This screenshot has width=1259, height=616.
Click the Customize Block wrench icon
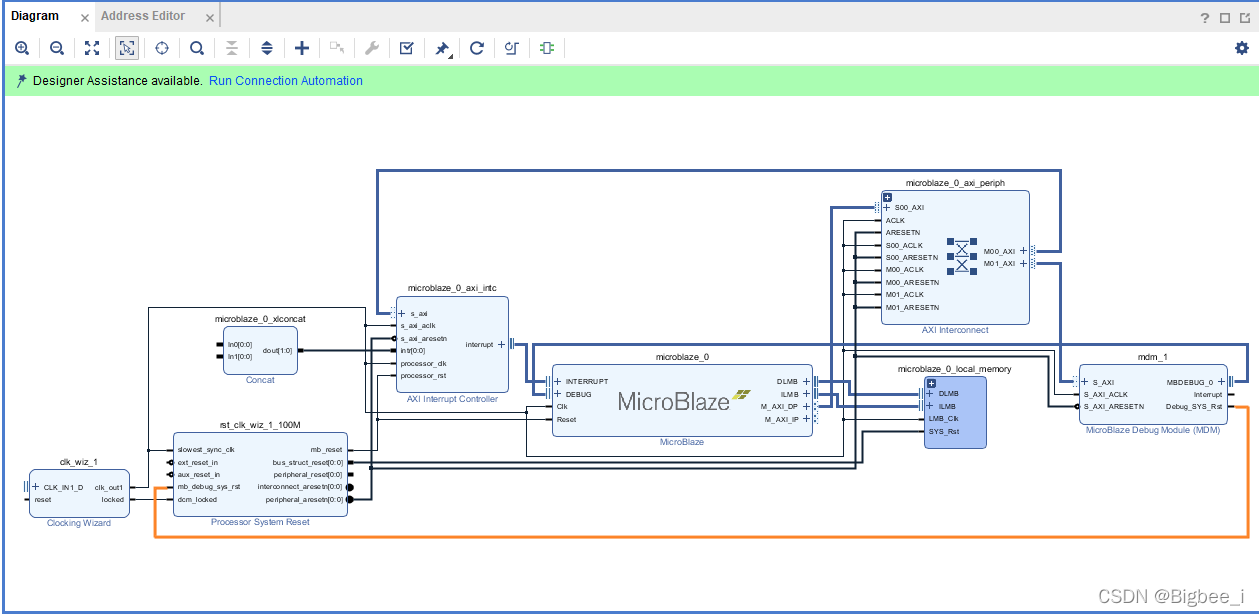pos(371,48)
